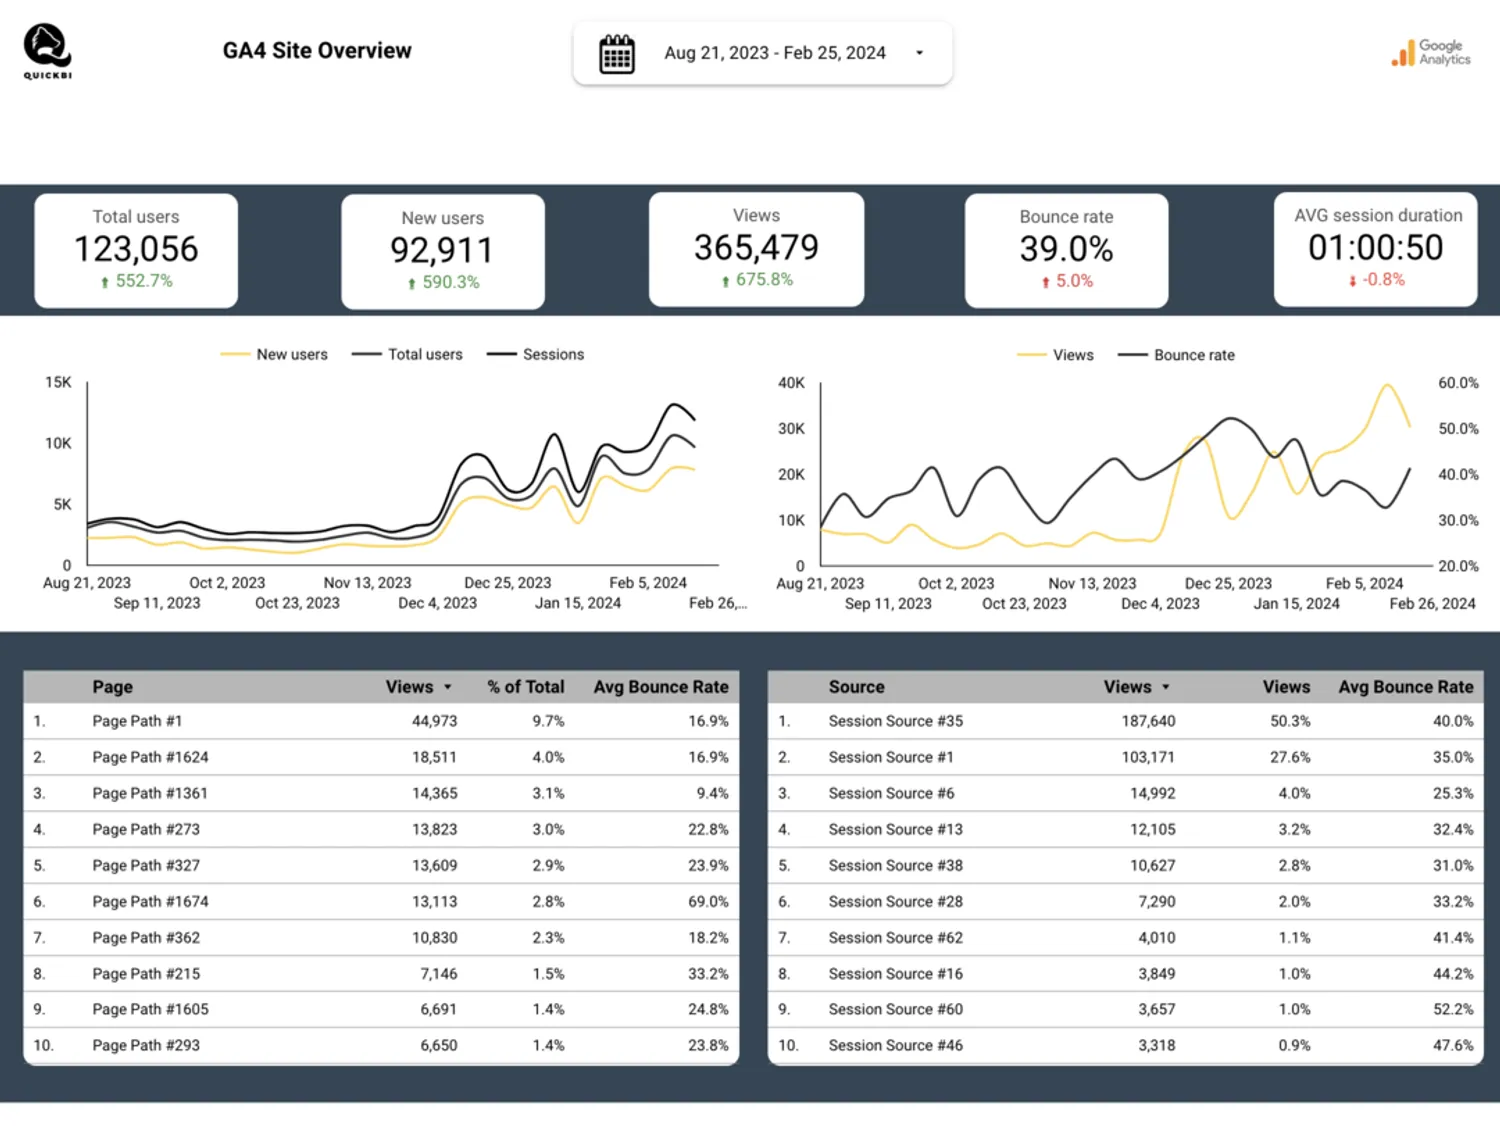Click the New users scorecard value 92,911
The height and width of the screenshot is (1126, 1500).
pyautogui.click(x=442, y=250)
